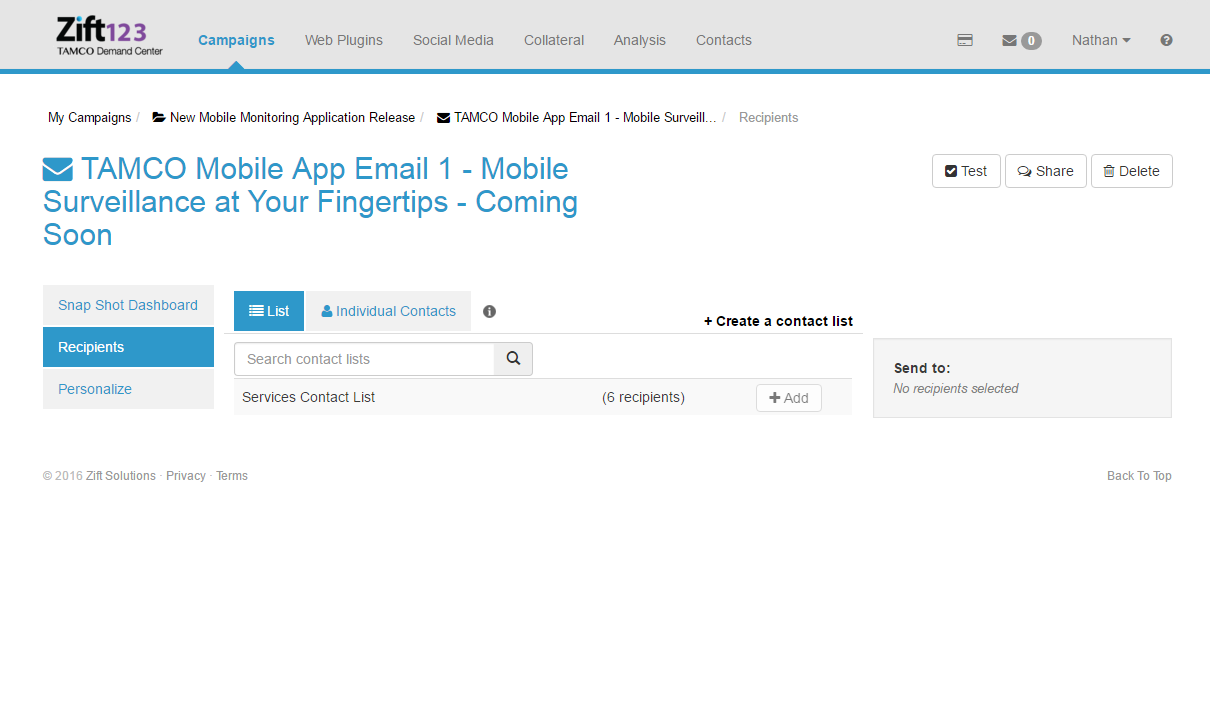Go to Web Plugins
Image resolution: width=1210 pixels, height=710 pixels.
pyautogui.click(x=344, y=41)
